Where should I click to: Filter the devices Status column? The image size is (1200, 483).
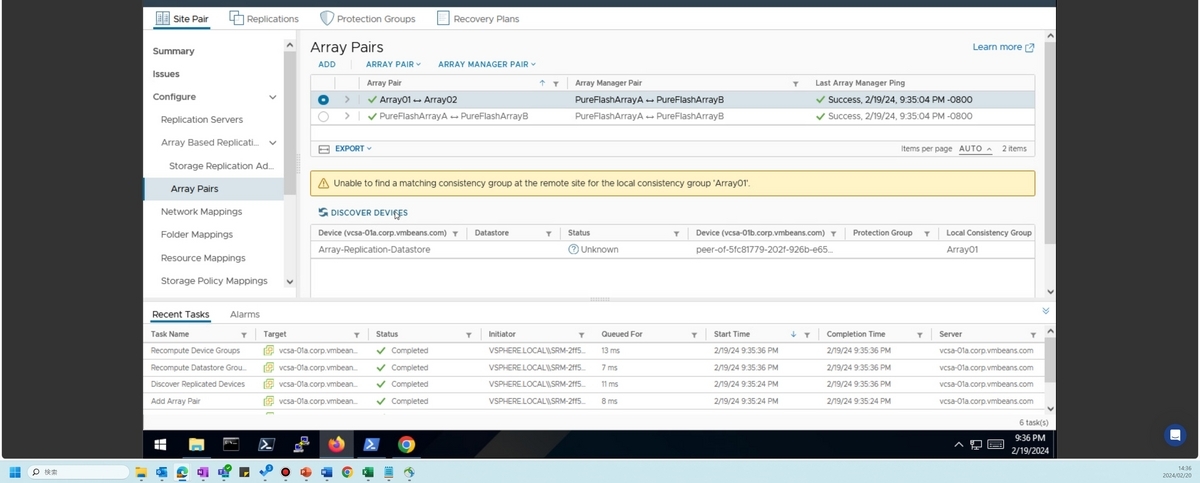(x=676, y=233)
